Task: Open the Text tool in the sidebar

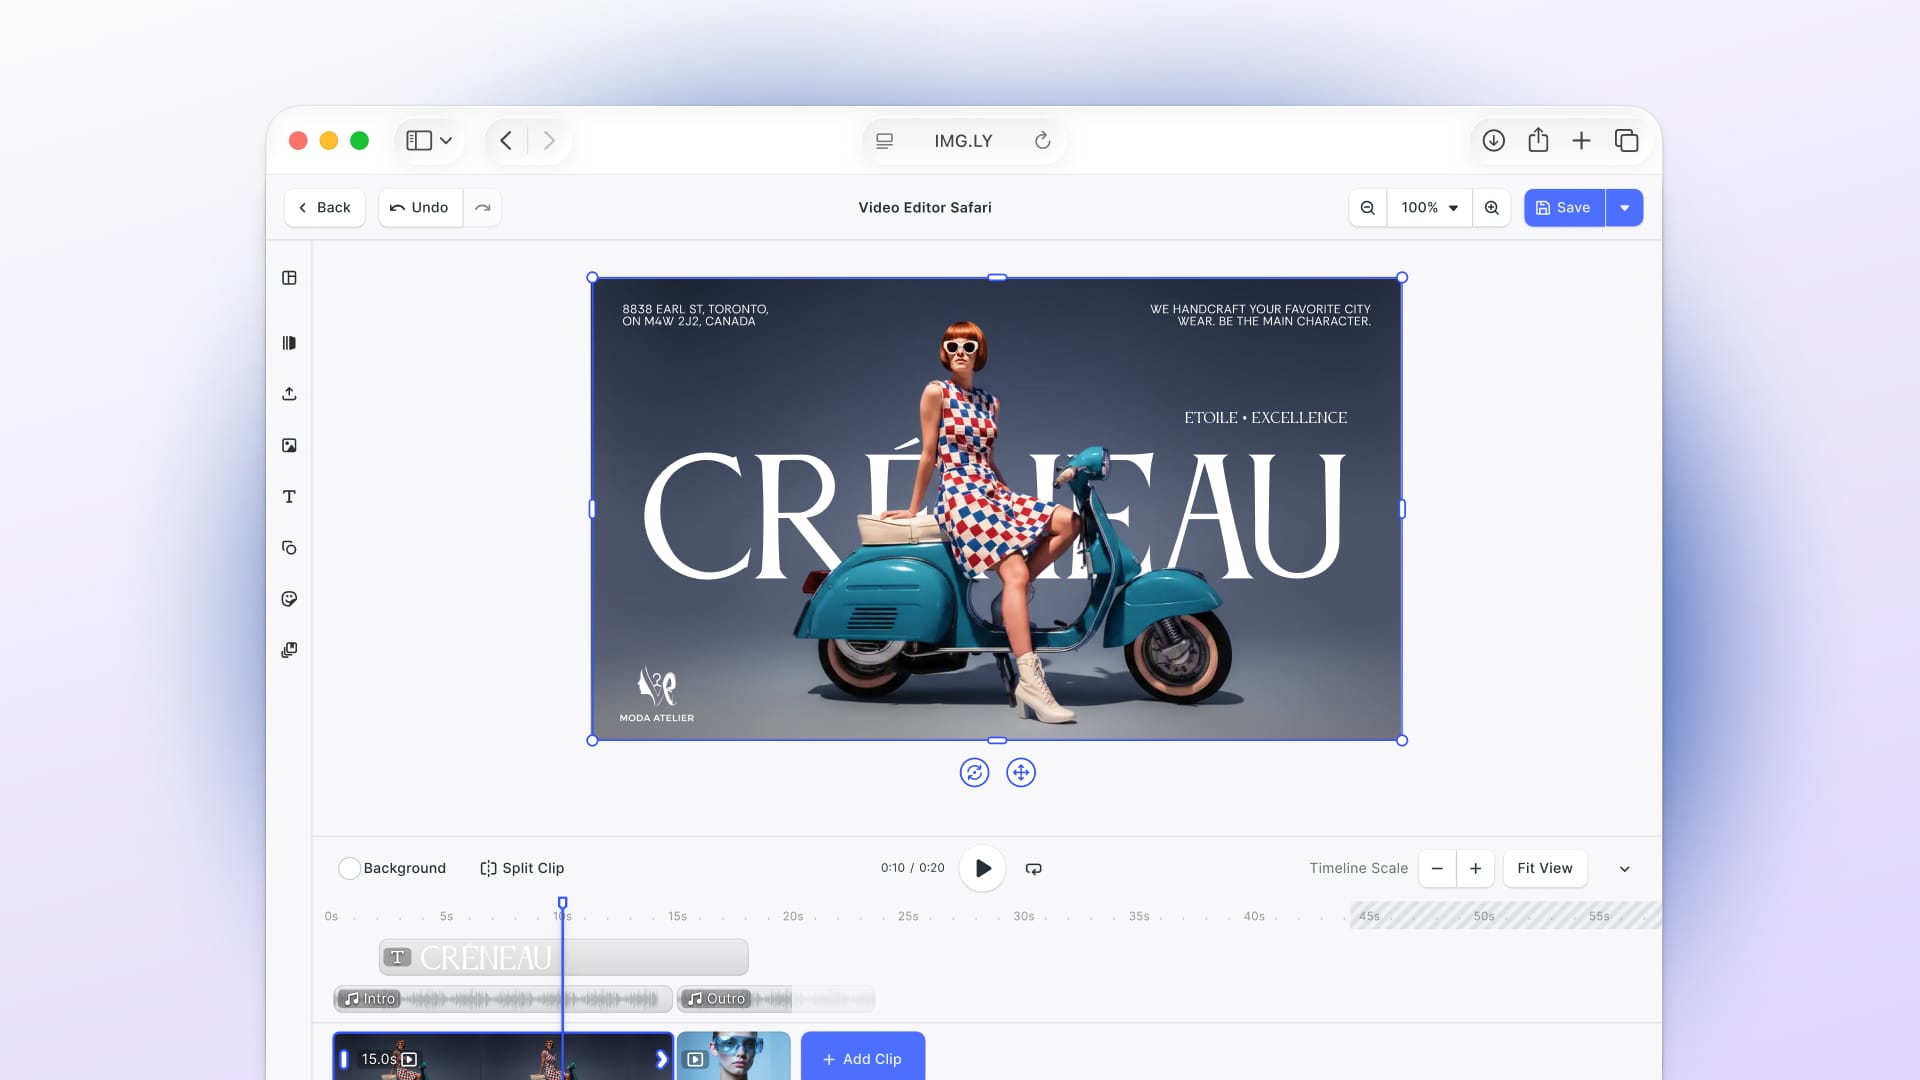Action: [x=289, y=497]
